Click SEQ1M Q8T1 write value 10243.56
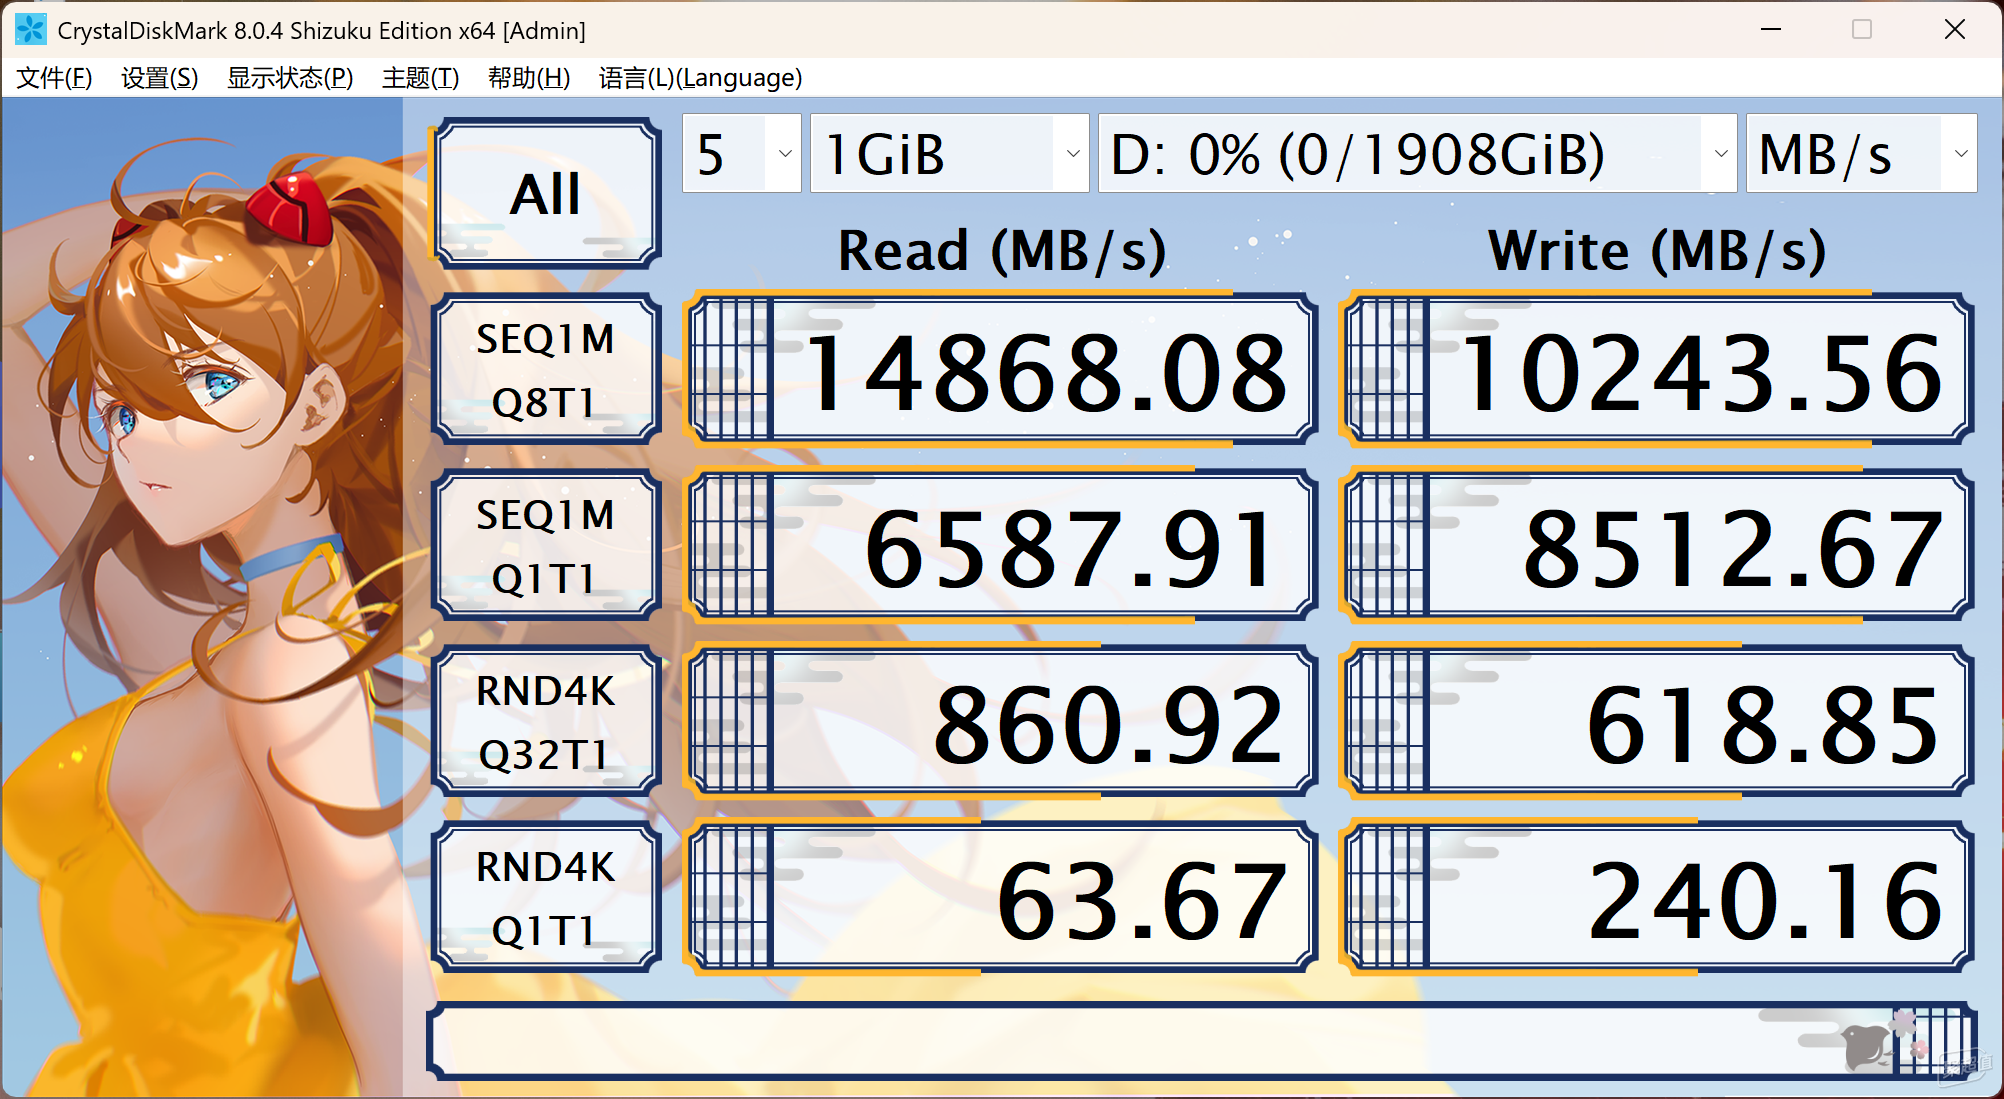The image size is (2004, 1099). coord(1657,370)
